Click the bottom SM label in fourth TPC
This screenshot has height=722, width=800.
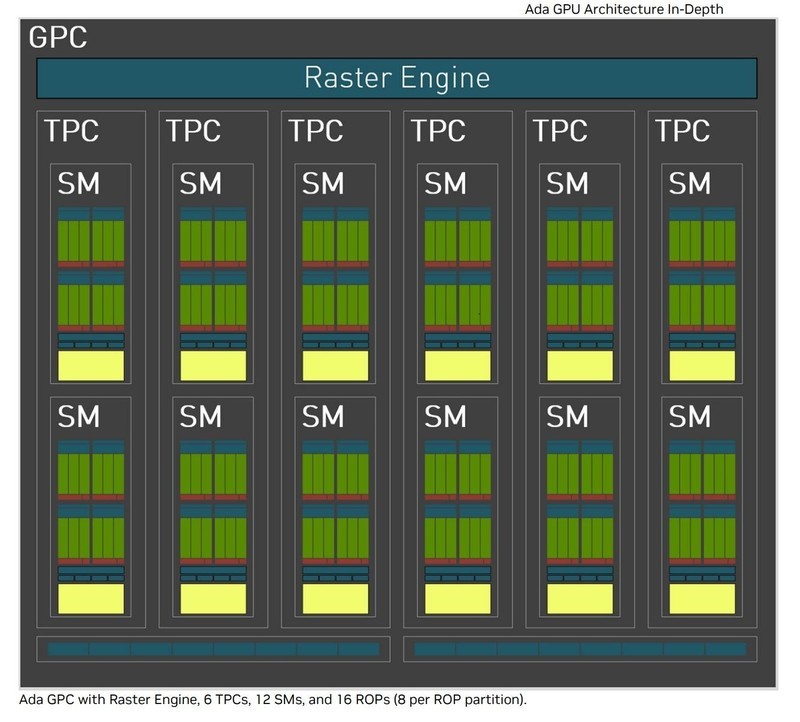[444, 418]
